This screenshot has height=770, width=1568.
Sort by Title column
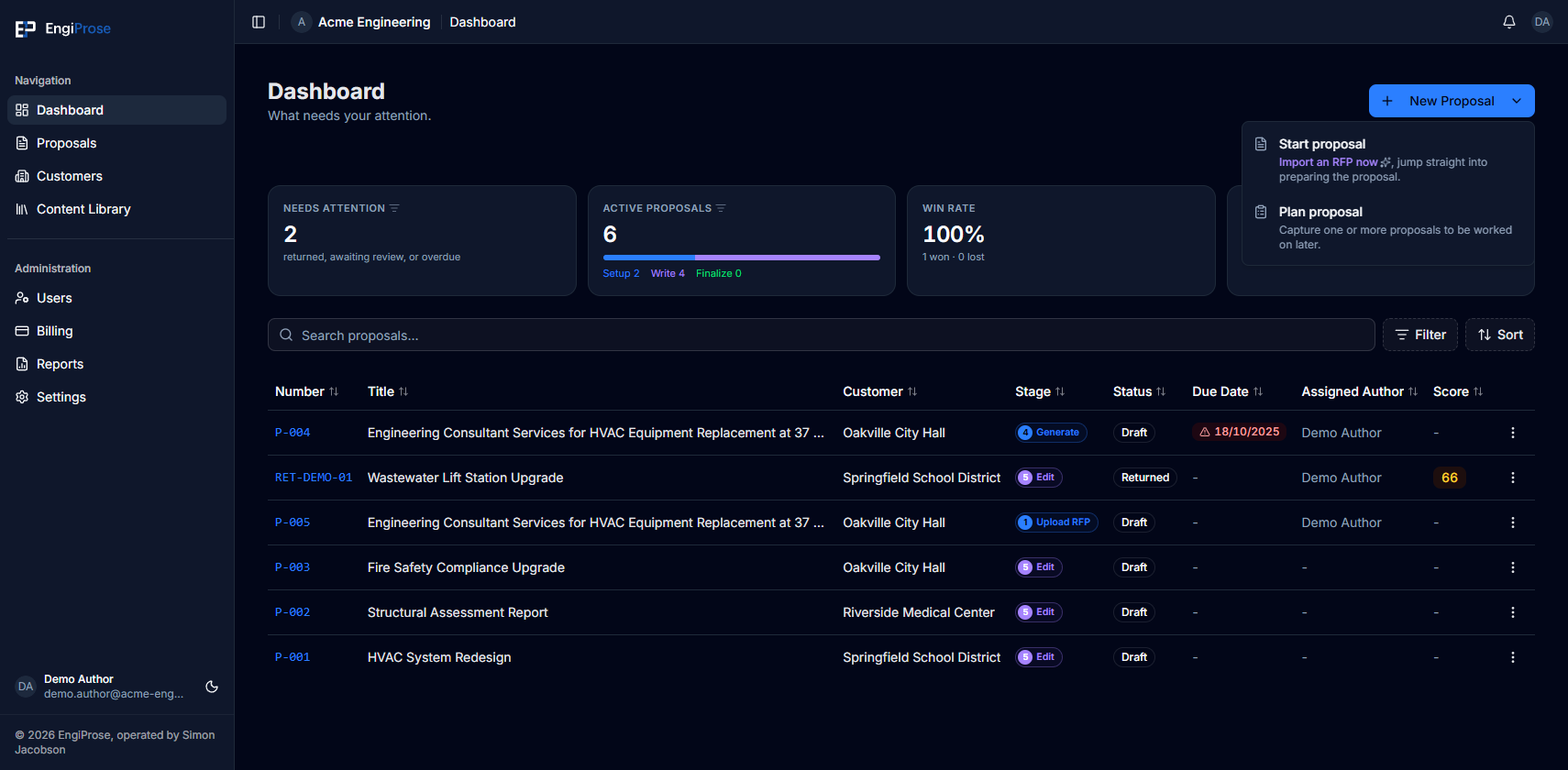pyautogui.click(x=387, y=392)
